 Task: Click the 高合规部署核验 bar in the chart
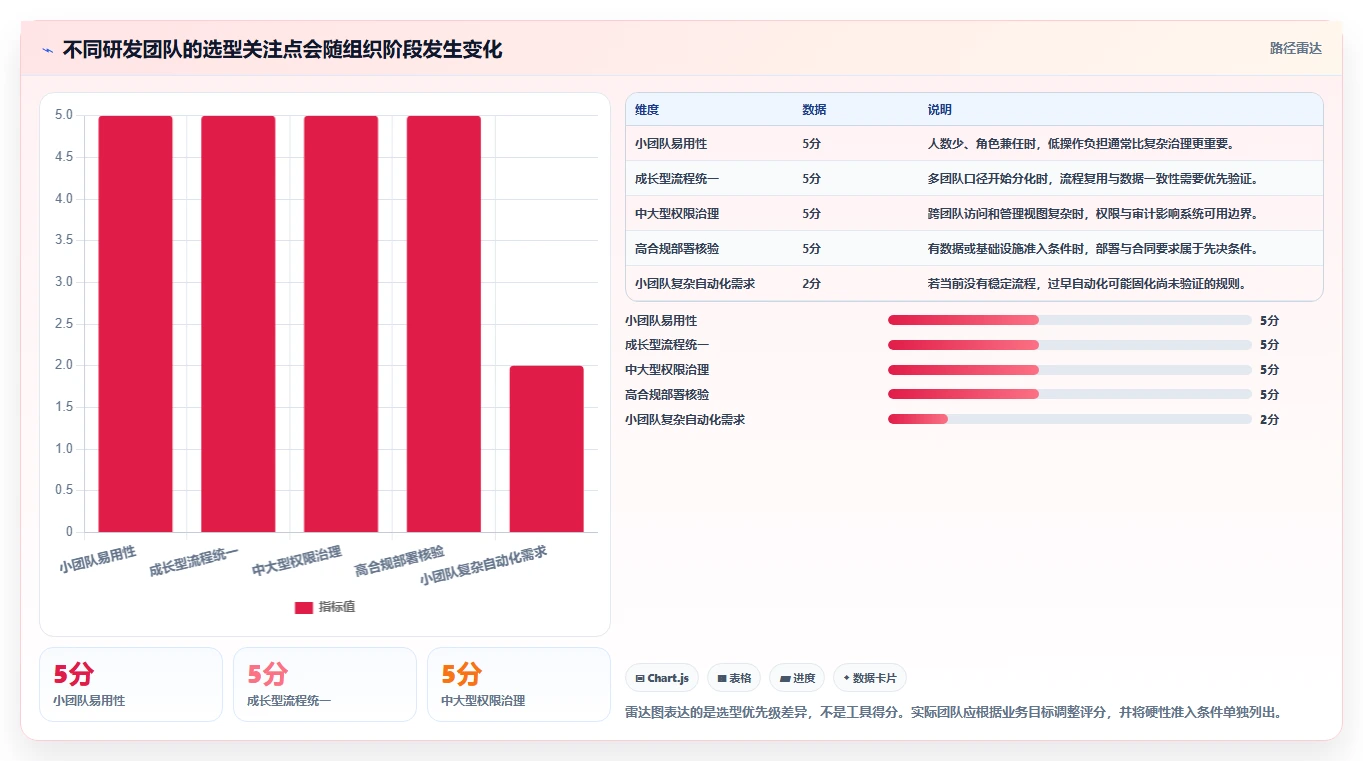[444, 324]
